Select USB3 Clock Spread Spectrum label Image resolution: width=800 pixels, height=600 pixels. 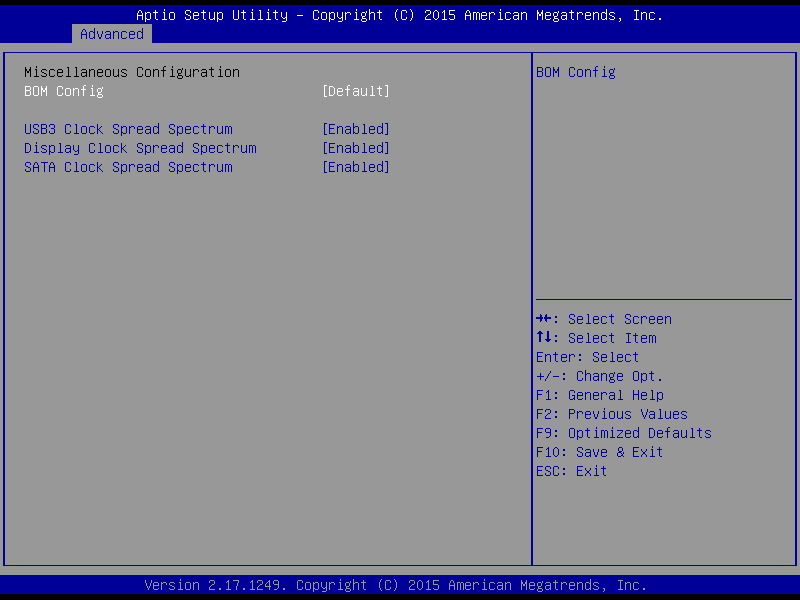tap(128, 129)
